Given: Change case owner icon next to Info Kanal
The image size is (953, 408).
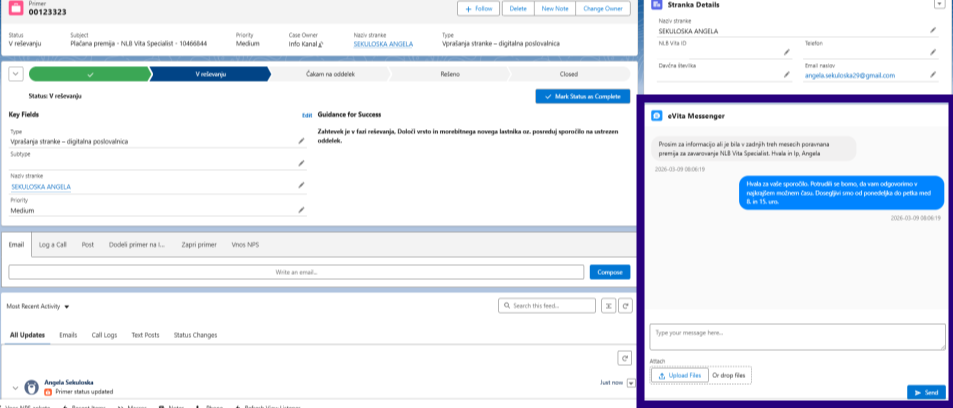Looking at the screenshot, I should tap(320, 44).
